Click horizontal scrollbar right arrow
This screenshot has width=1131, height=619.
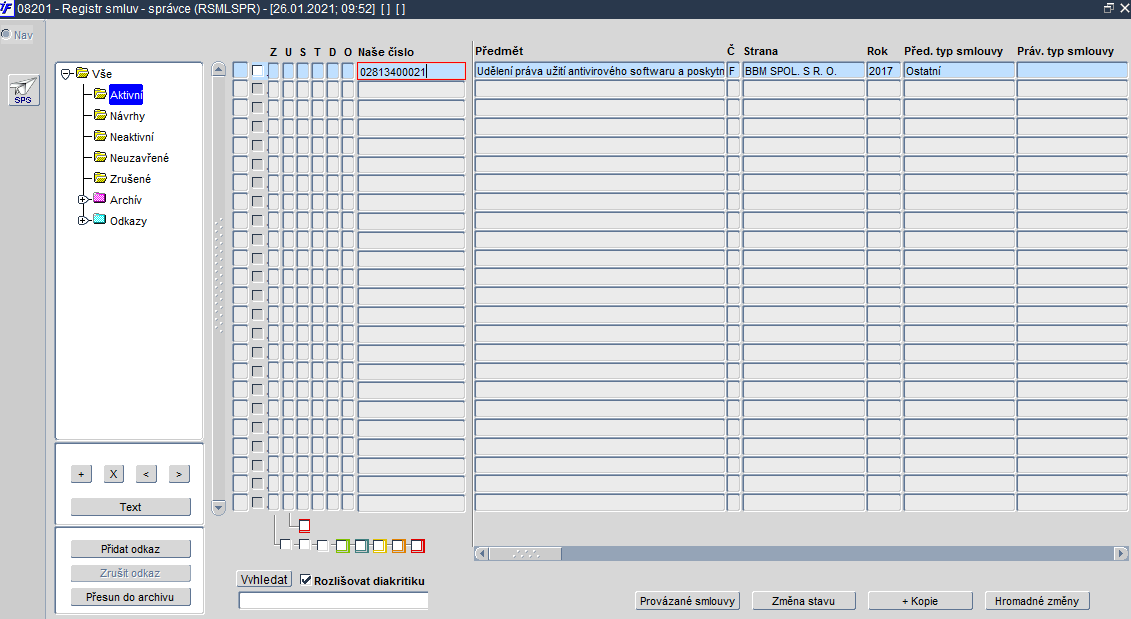point(1120,553)
